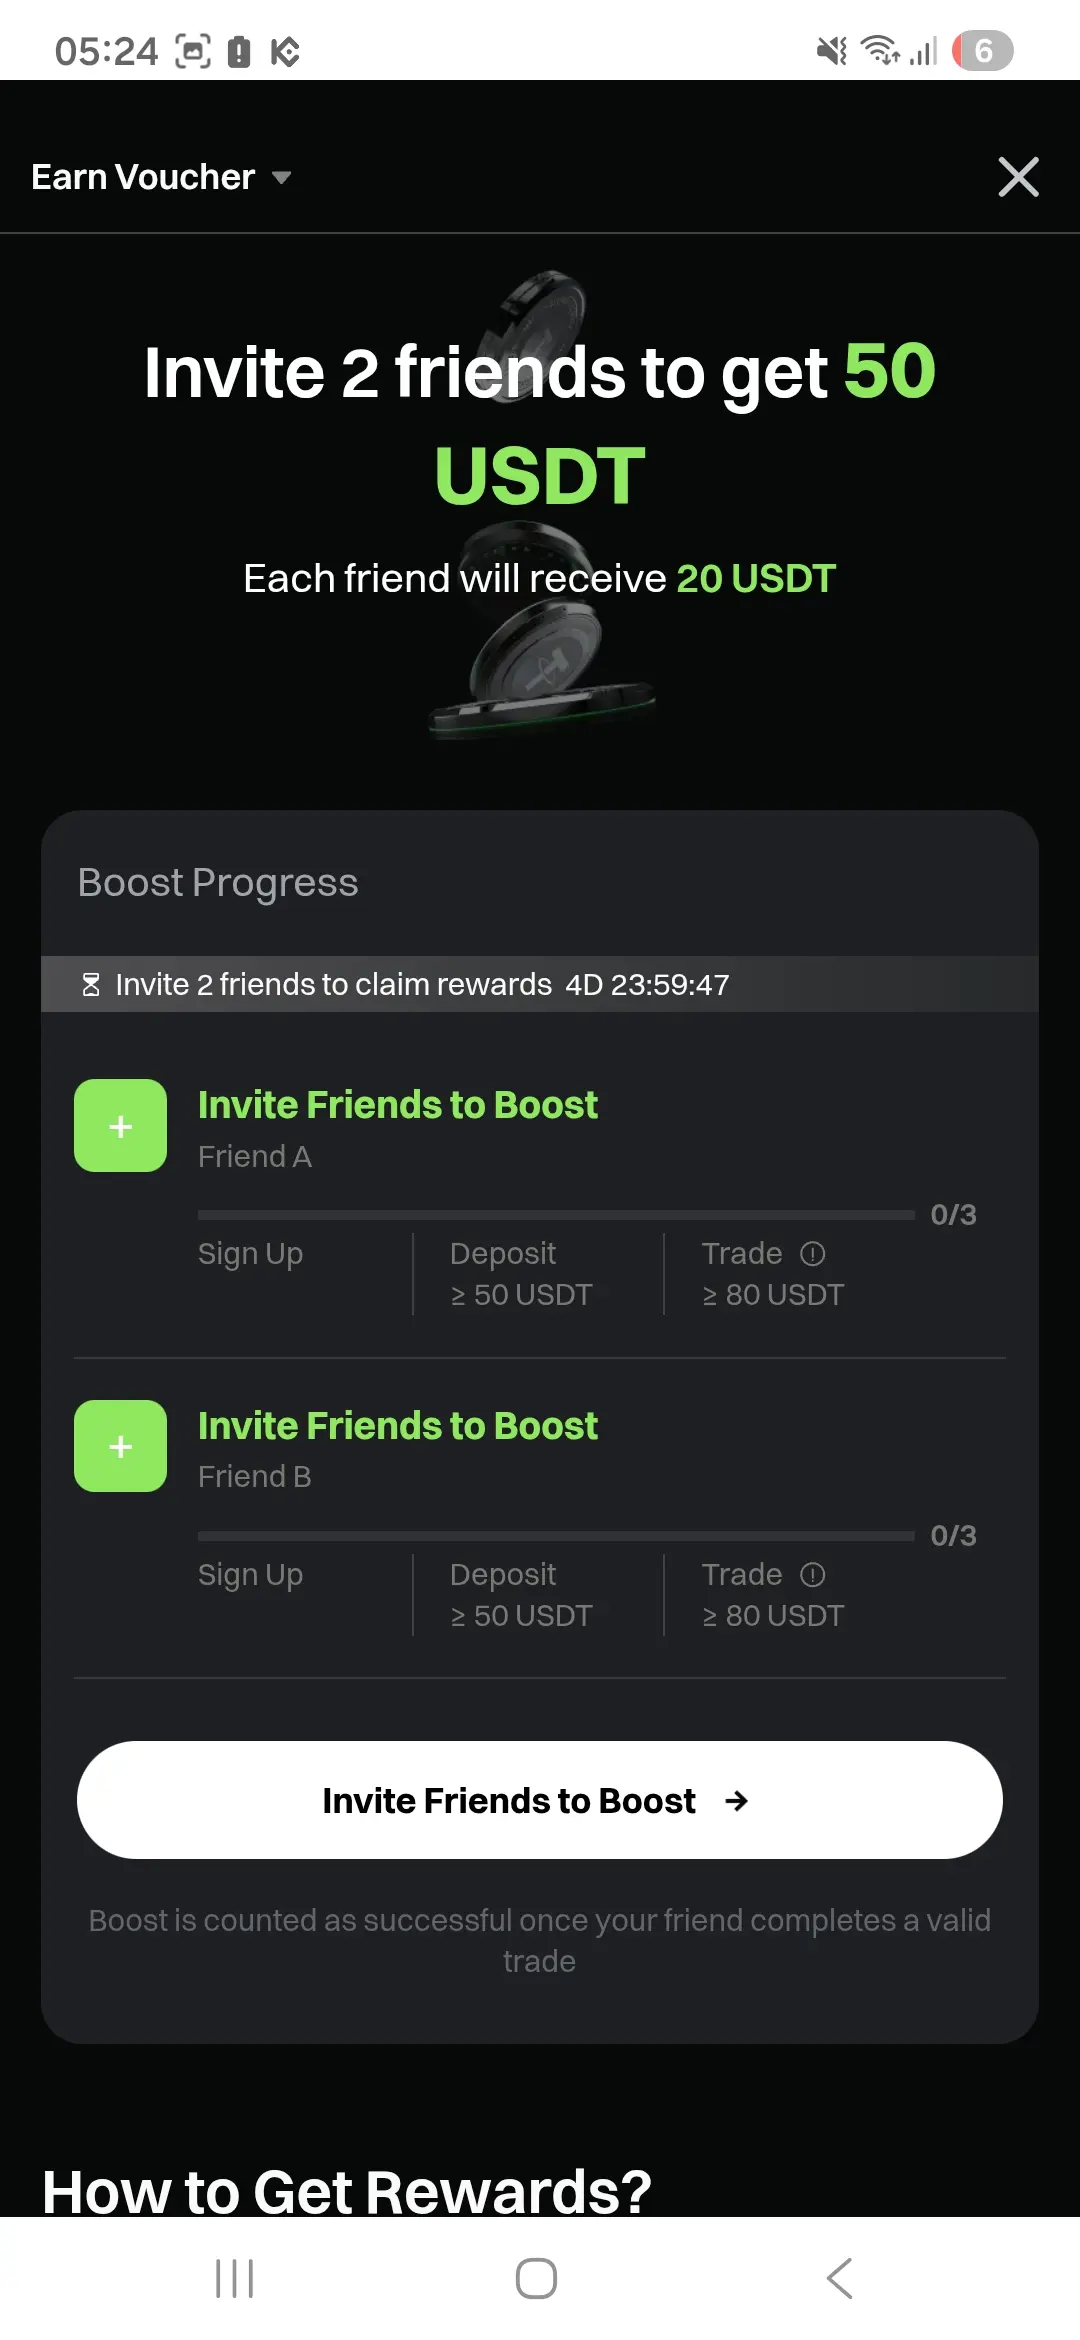Tap the green plus icon for Friend B
The width and height of the screenshot is (1080, 2340).
[120, 1446]
